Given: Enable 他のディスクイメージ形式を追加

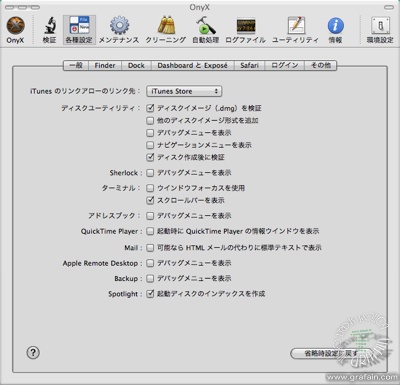Looking at the screenshot, I should coord(150,120).
